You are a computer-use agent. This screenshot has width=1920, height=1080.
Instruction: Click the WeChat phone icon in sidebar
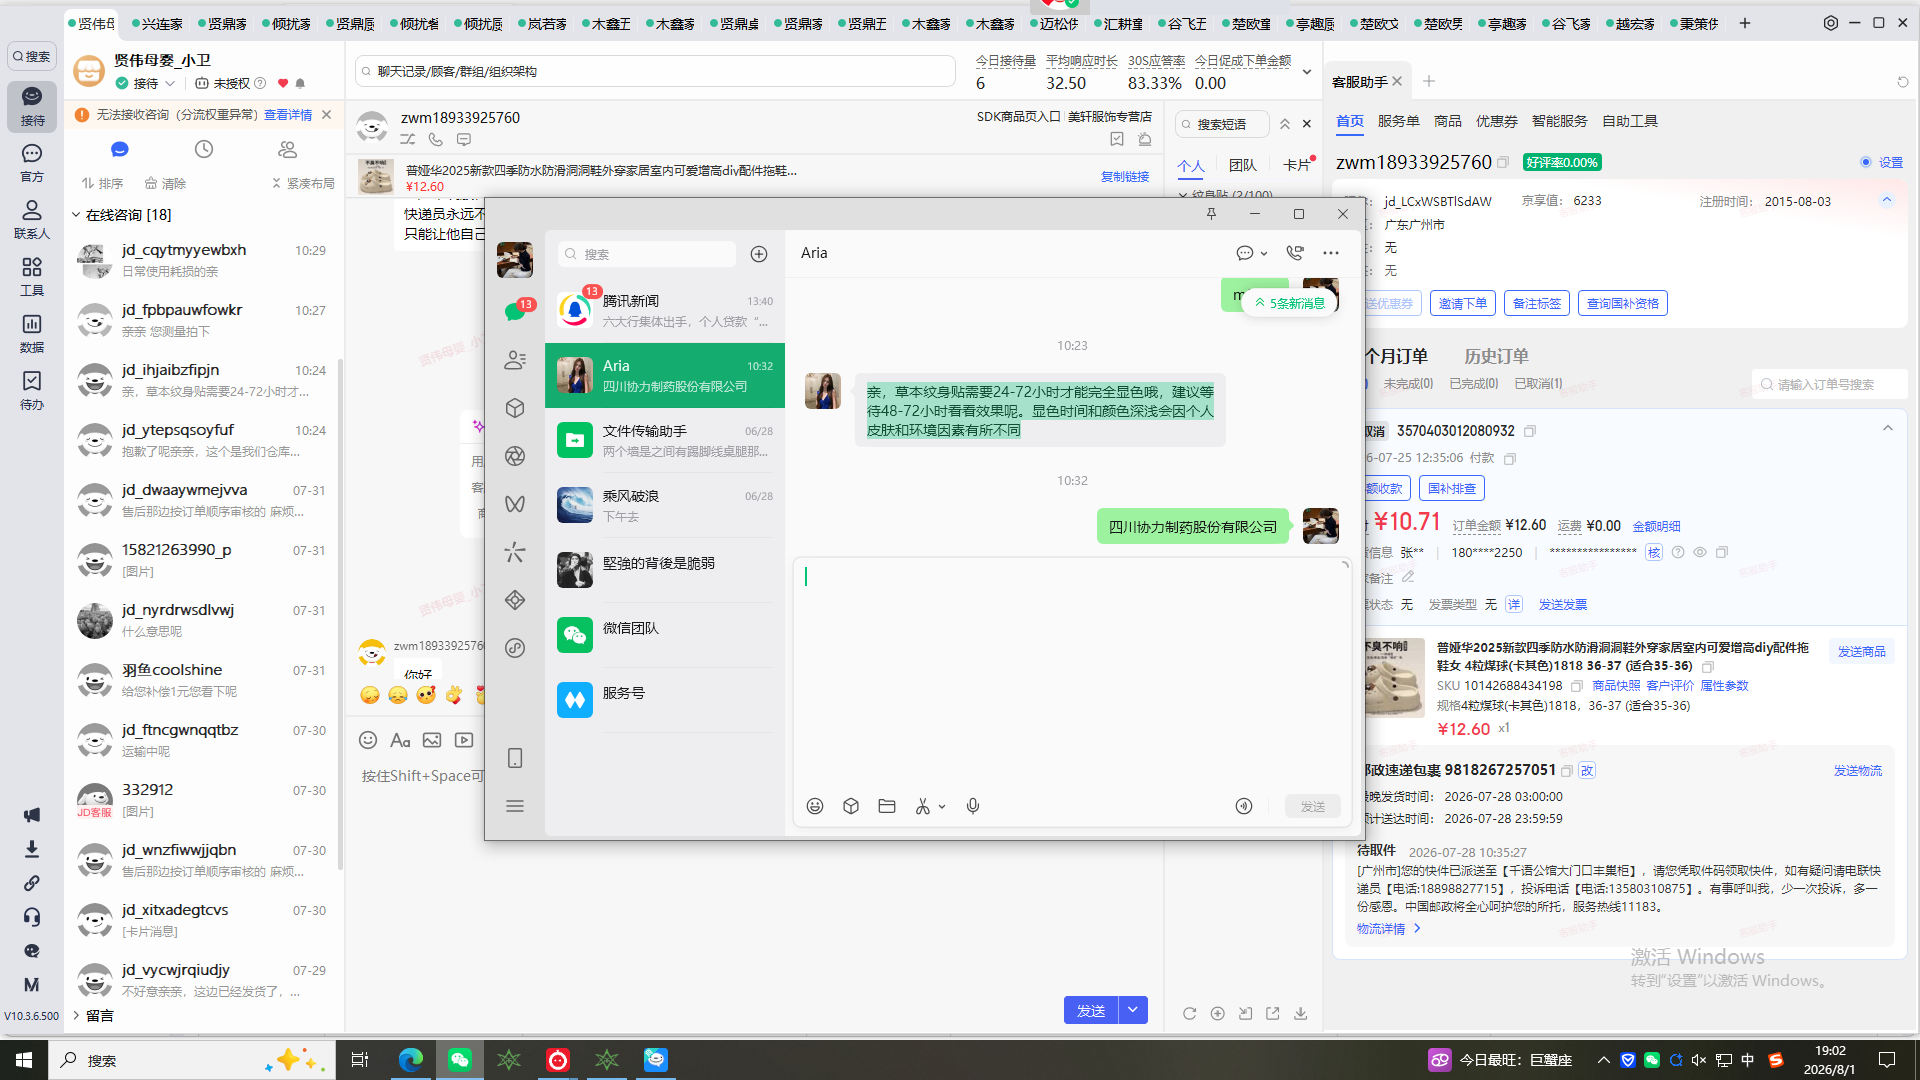tap(515, 758)
